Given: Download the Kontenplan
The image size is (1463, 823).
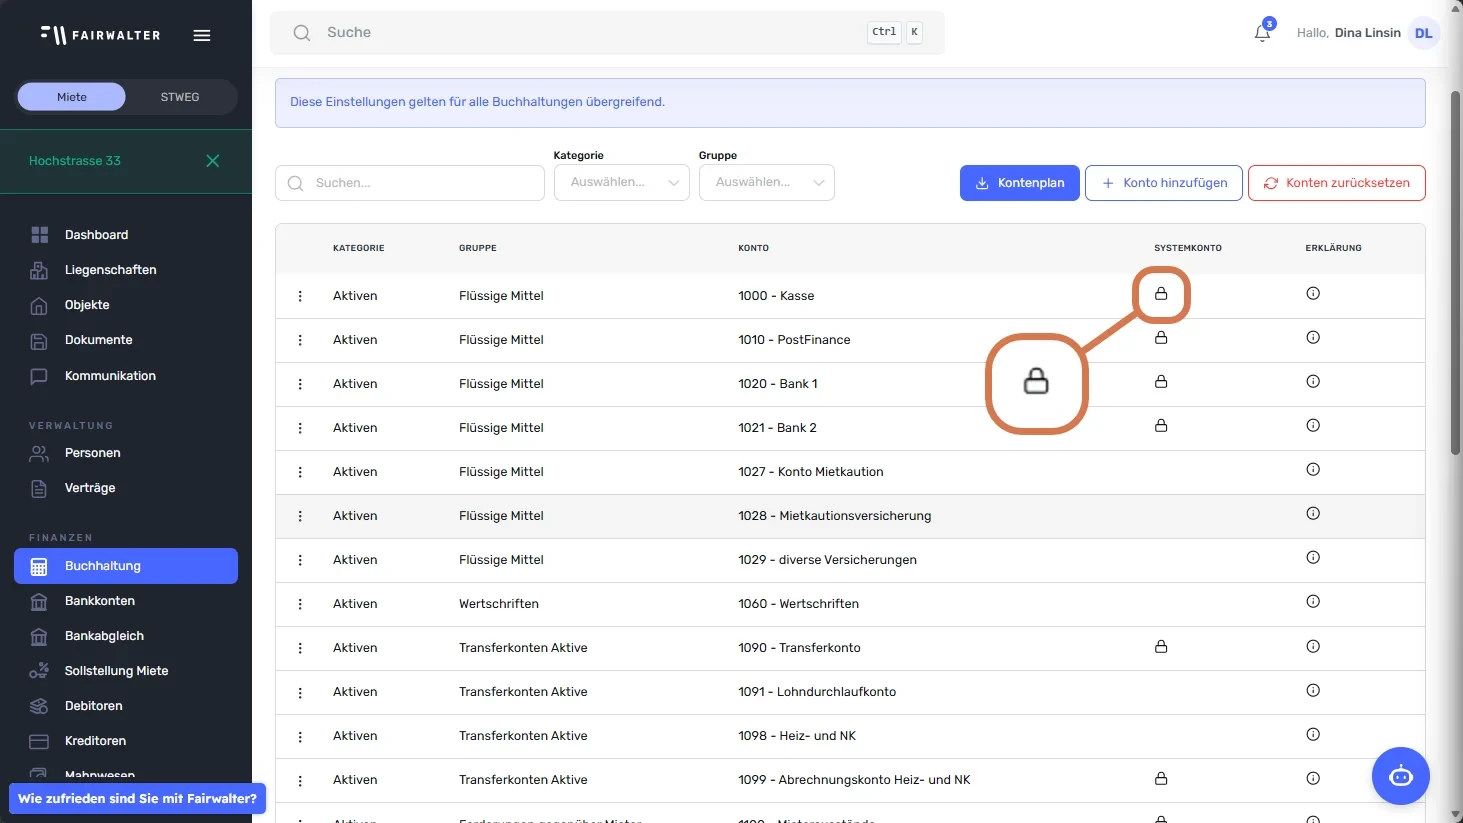Looking at the screenshot, I should coord(1020,183).
